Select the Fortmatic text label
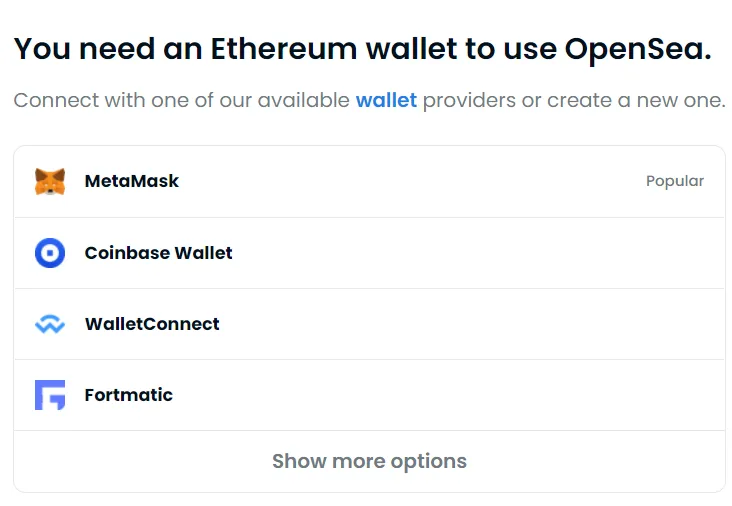 (129, 395)
